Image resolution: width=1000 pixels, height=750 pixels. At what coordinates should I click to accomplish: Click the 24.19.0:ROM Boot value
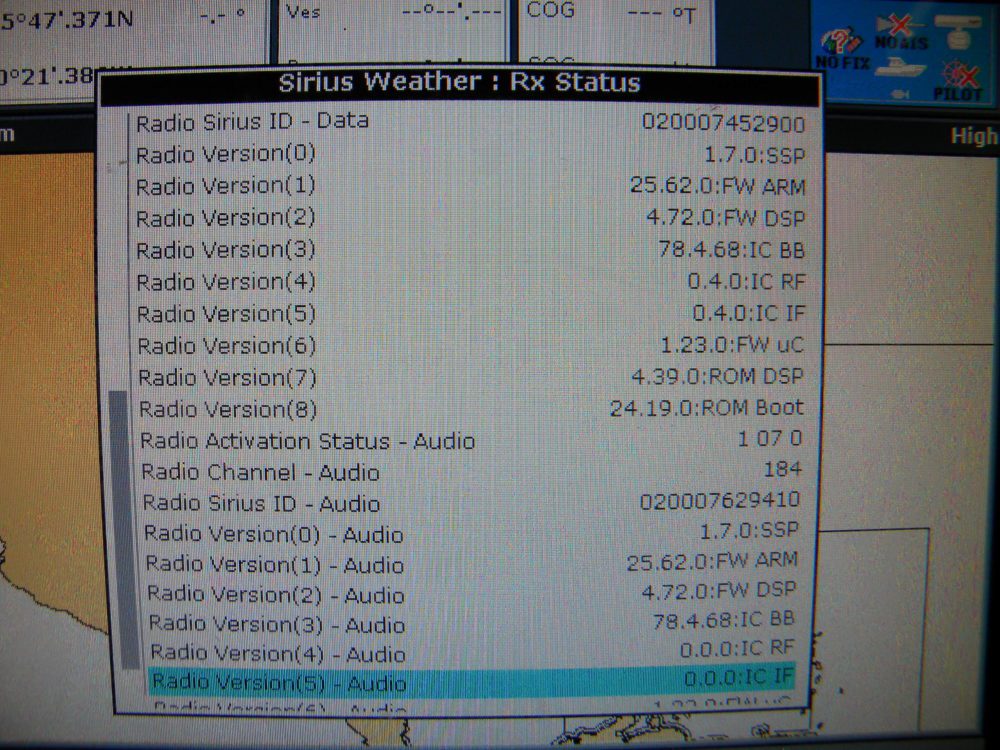(707, 408)
